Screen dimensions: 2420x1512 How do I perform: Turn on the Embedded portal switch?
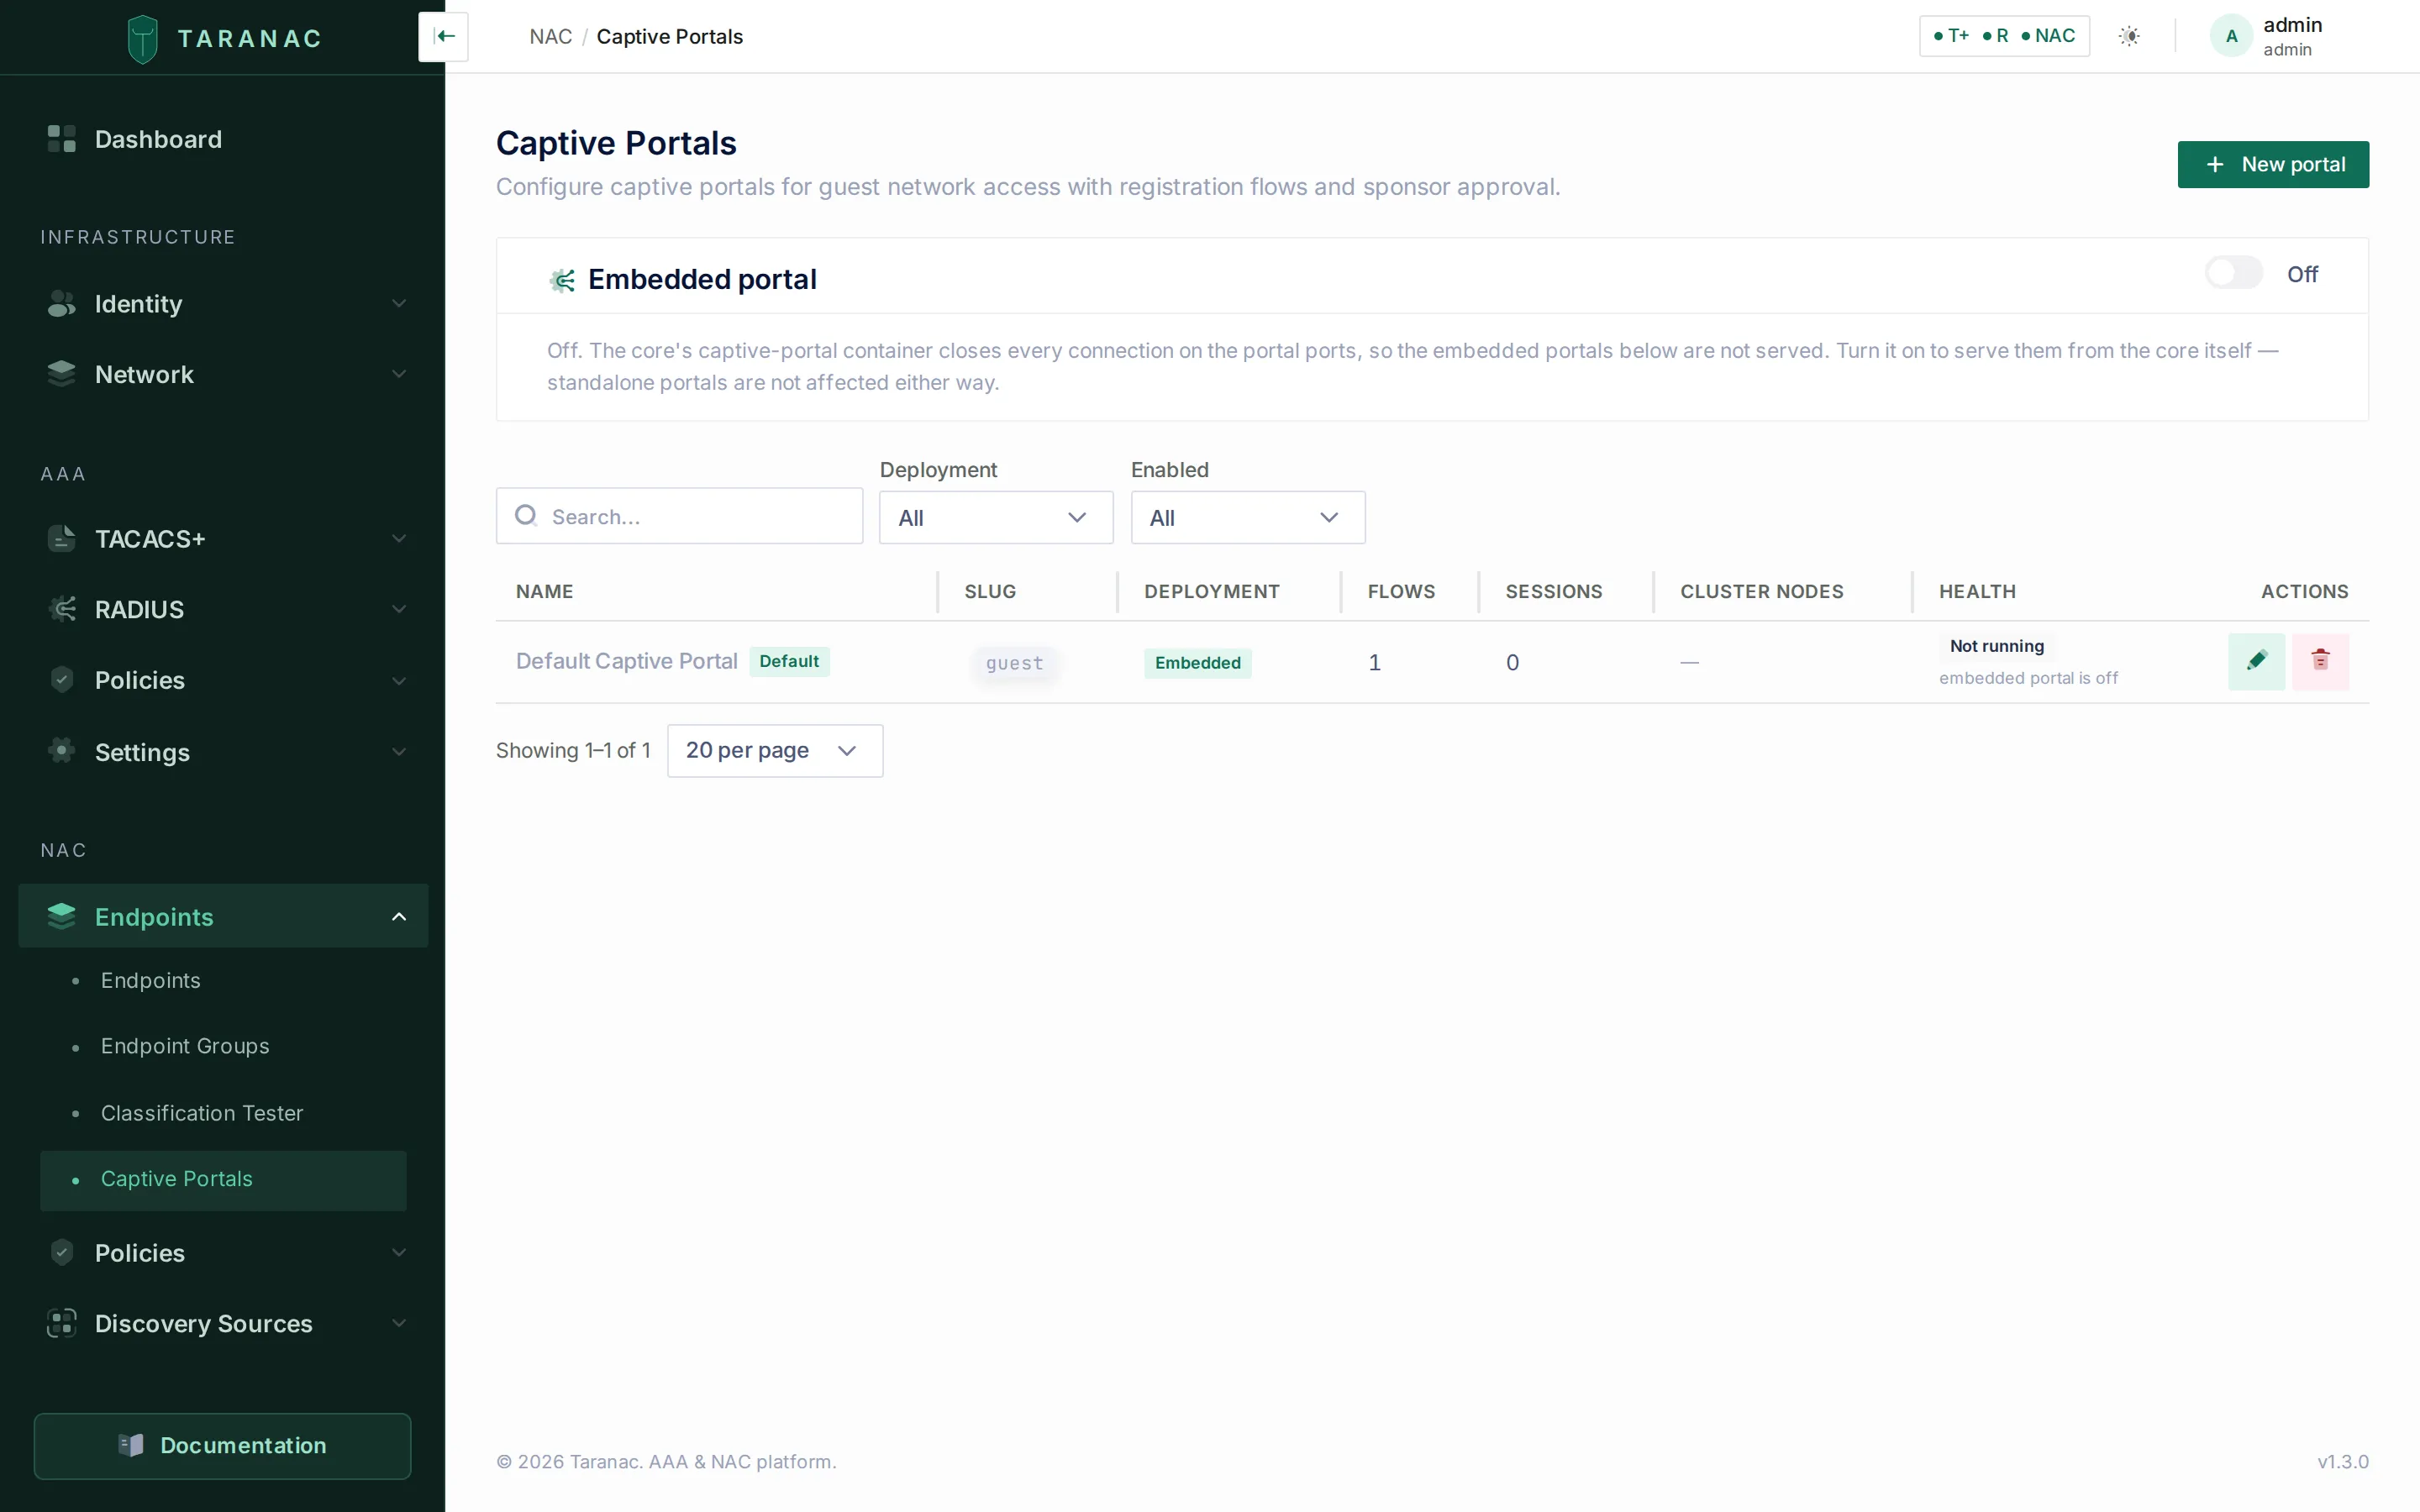pos(2233,273)
